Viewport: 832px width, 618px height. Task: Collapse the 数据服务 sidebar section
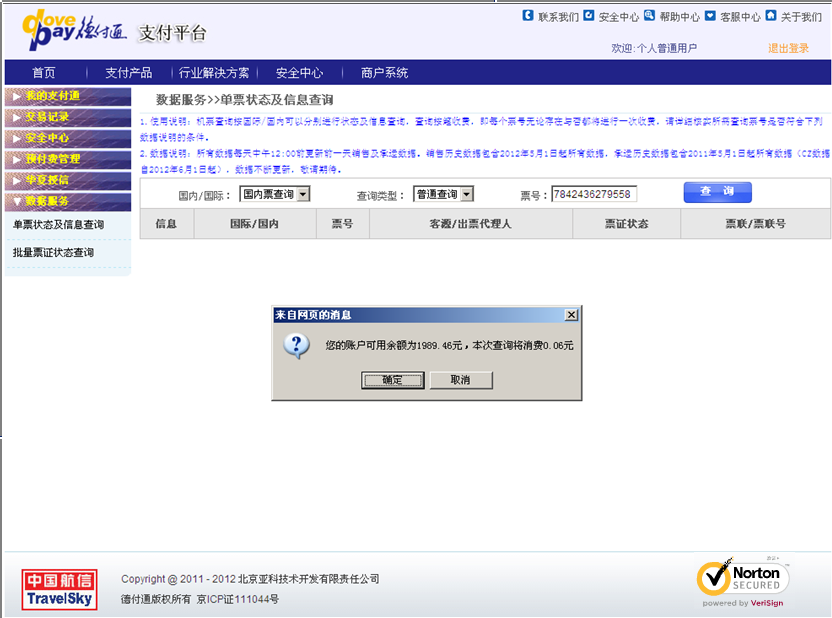point(66,201)
